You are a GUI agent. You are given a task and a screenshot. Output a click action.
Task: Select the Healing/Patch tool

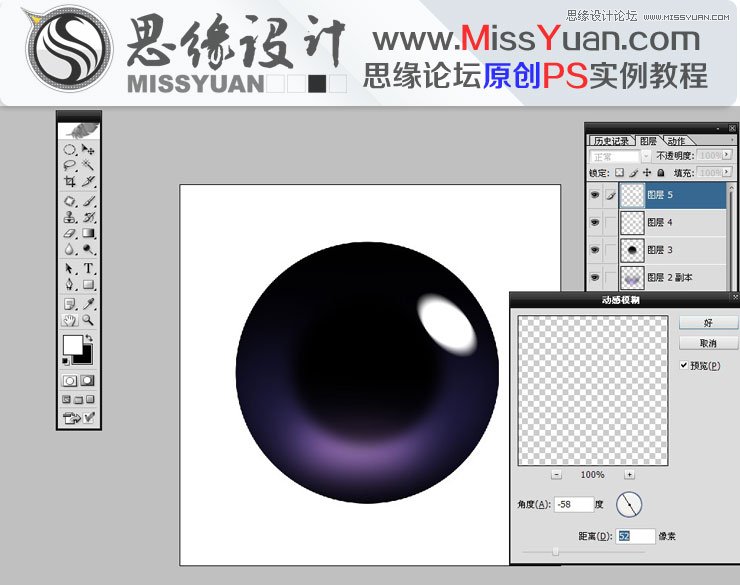tap(70, 201)
